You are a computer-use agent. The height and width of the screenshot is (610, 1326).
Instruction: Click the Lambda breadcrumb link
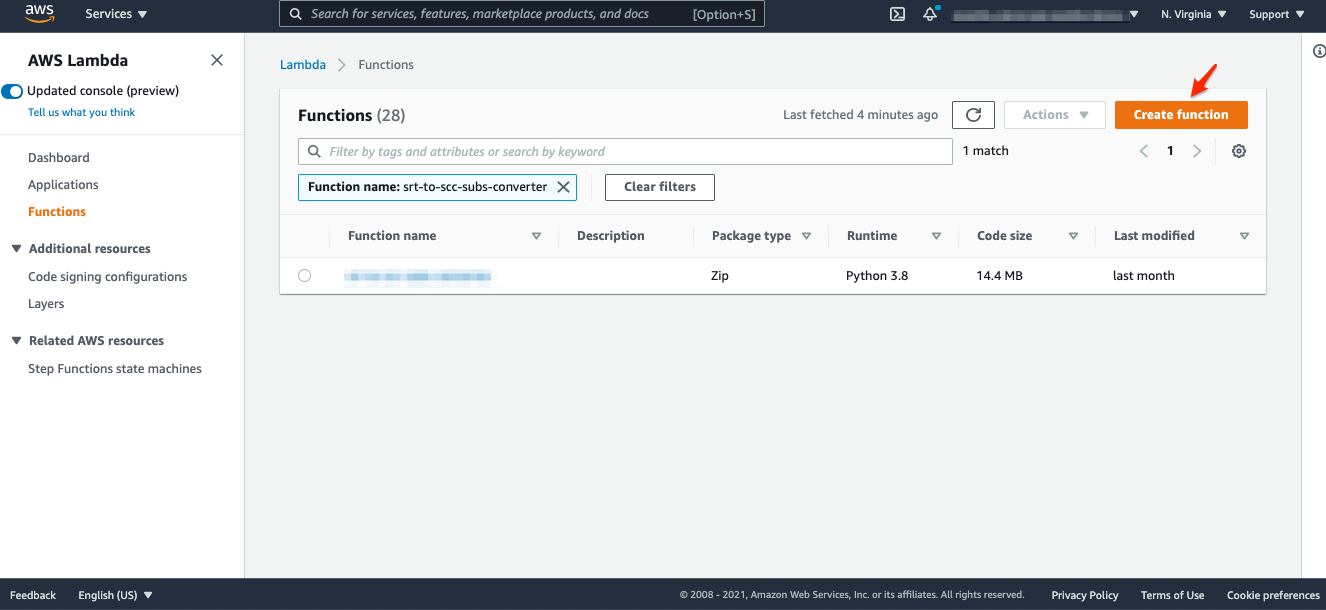click(303, 64)
